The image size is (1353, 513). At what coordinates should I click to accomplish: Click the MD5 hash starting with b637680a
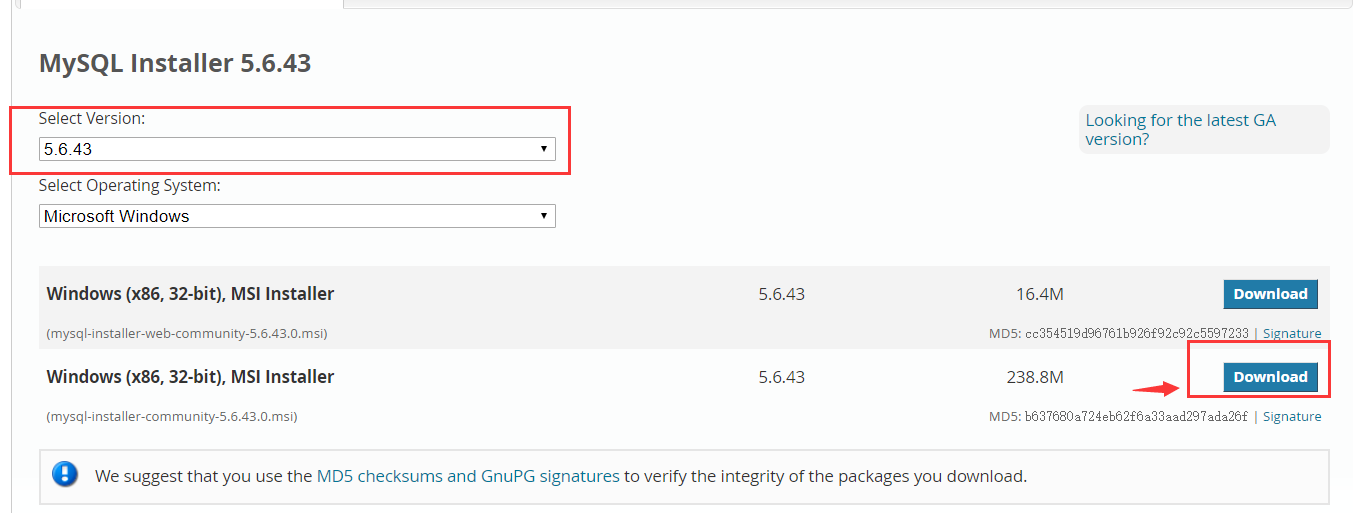1137,416
